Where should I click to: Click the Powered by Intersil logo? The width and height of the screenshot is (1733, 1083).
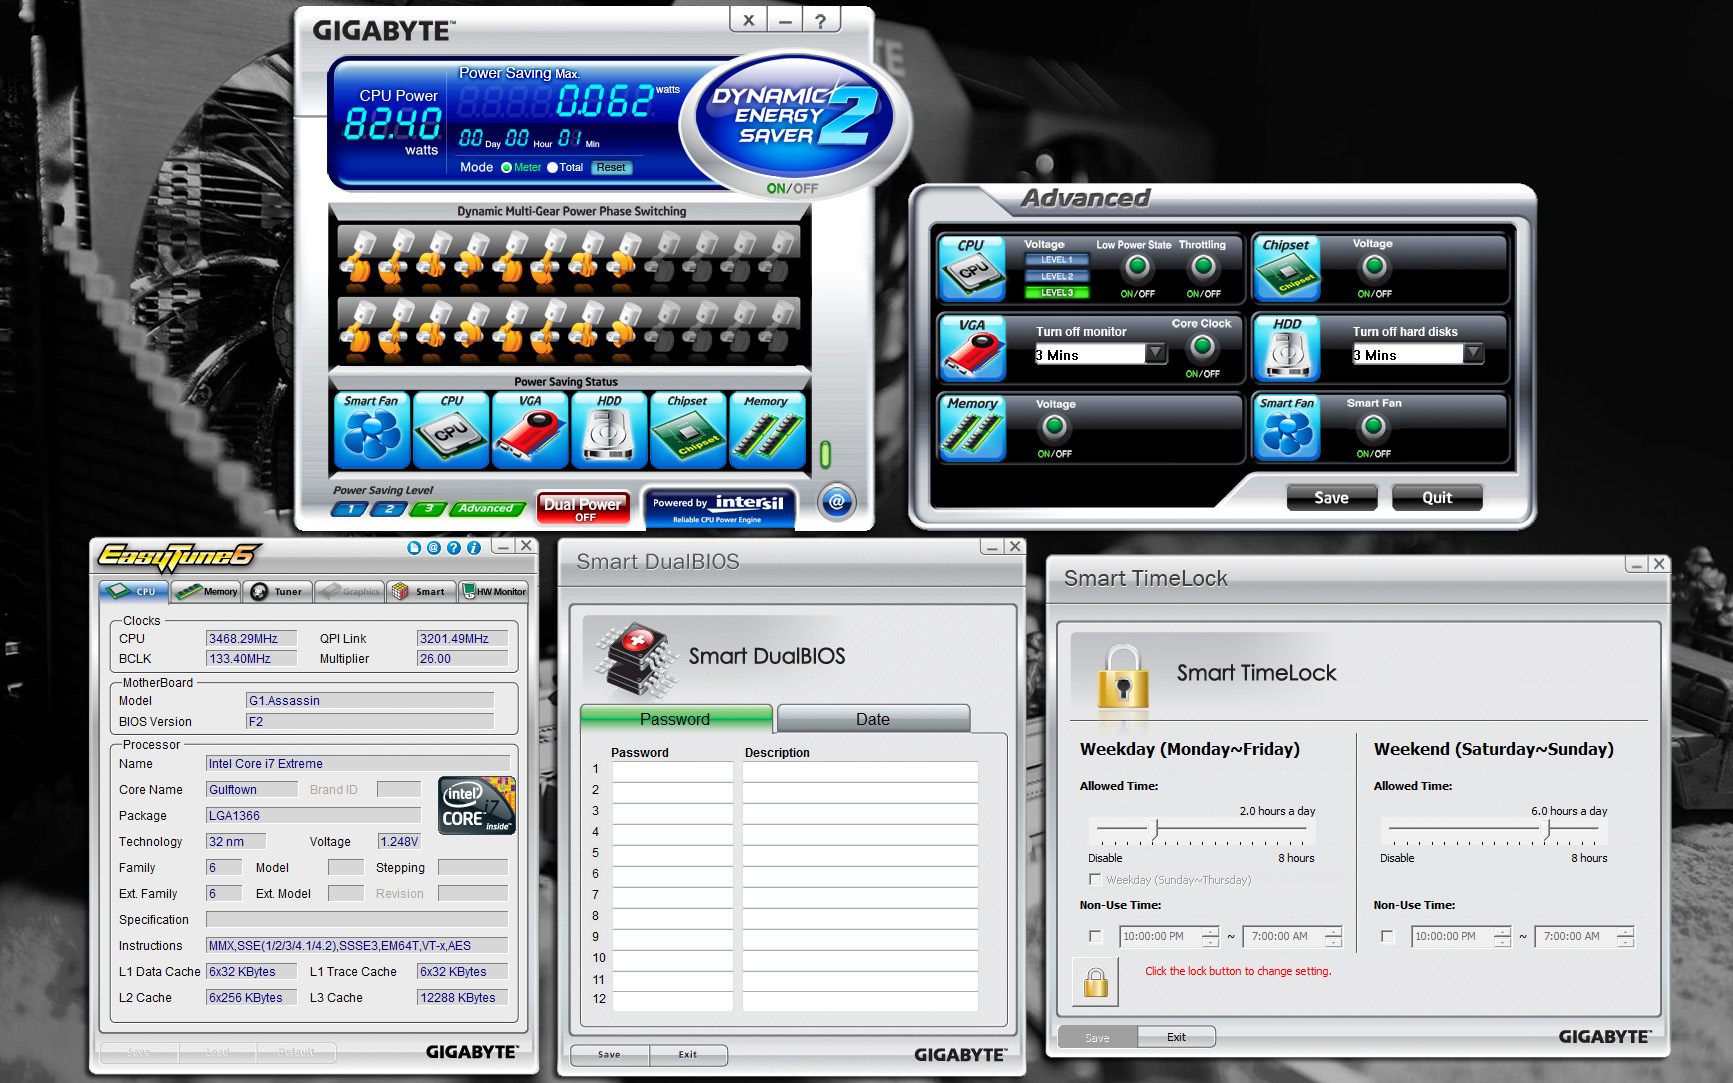[x=718, y=507]
